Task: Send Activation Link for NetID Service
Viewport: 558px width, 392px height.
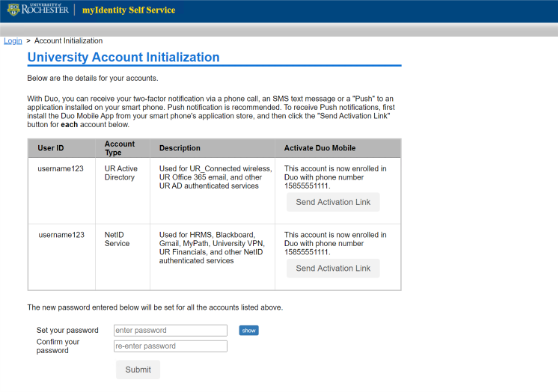Action: pos(333,268)
